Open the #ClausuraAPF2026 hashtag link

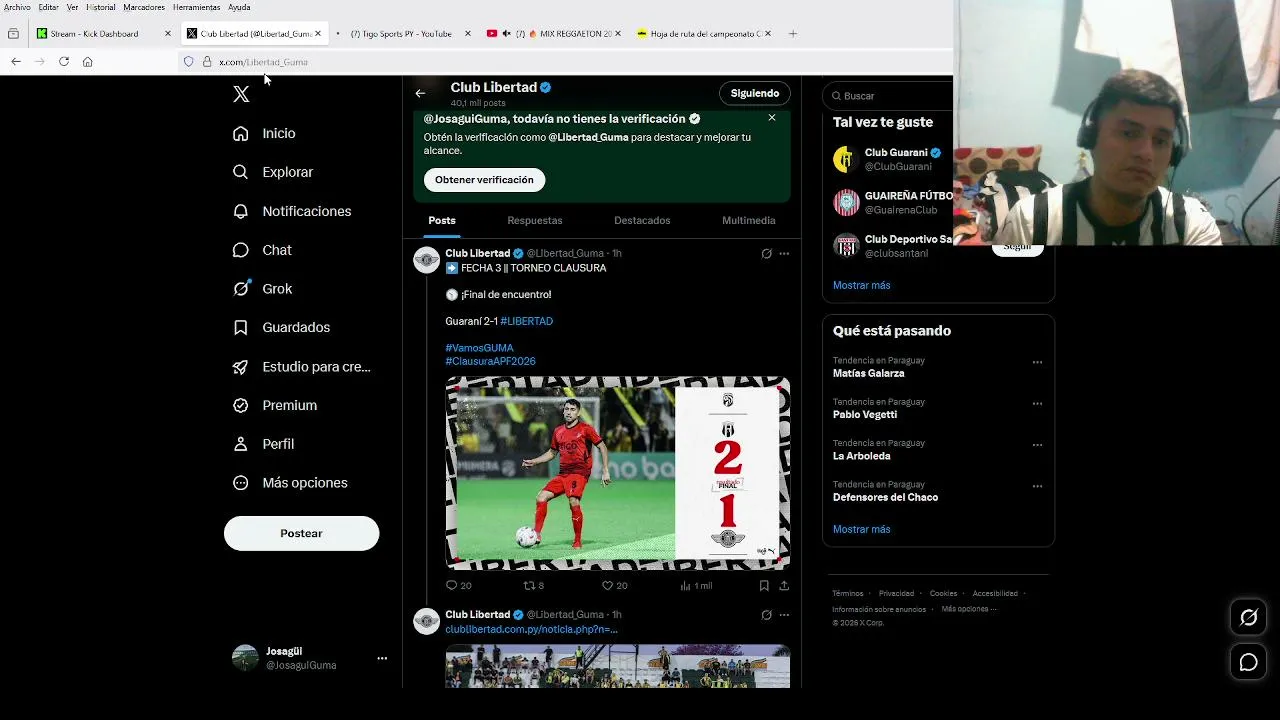(490, 361)
